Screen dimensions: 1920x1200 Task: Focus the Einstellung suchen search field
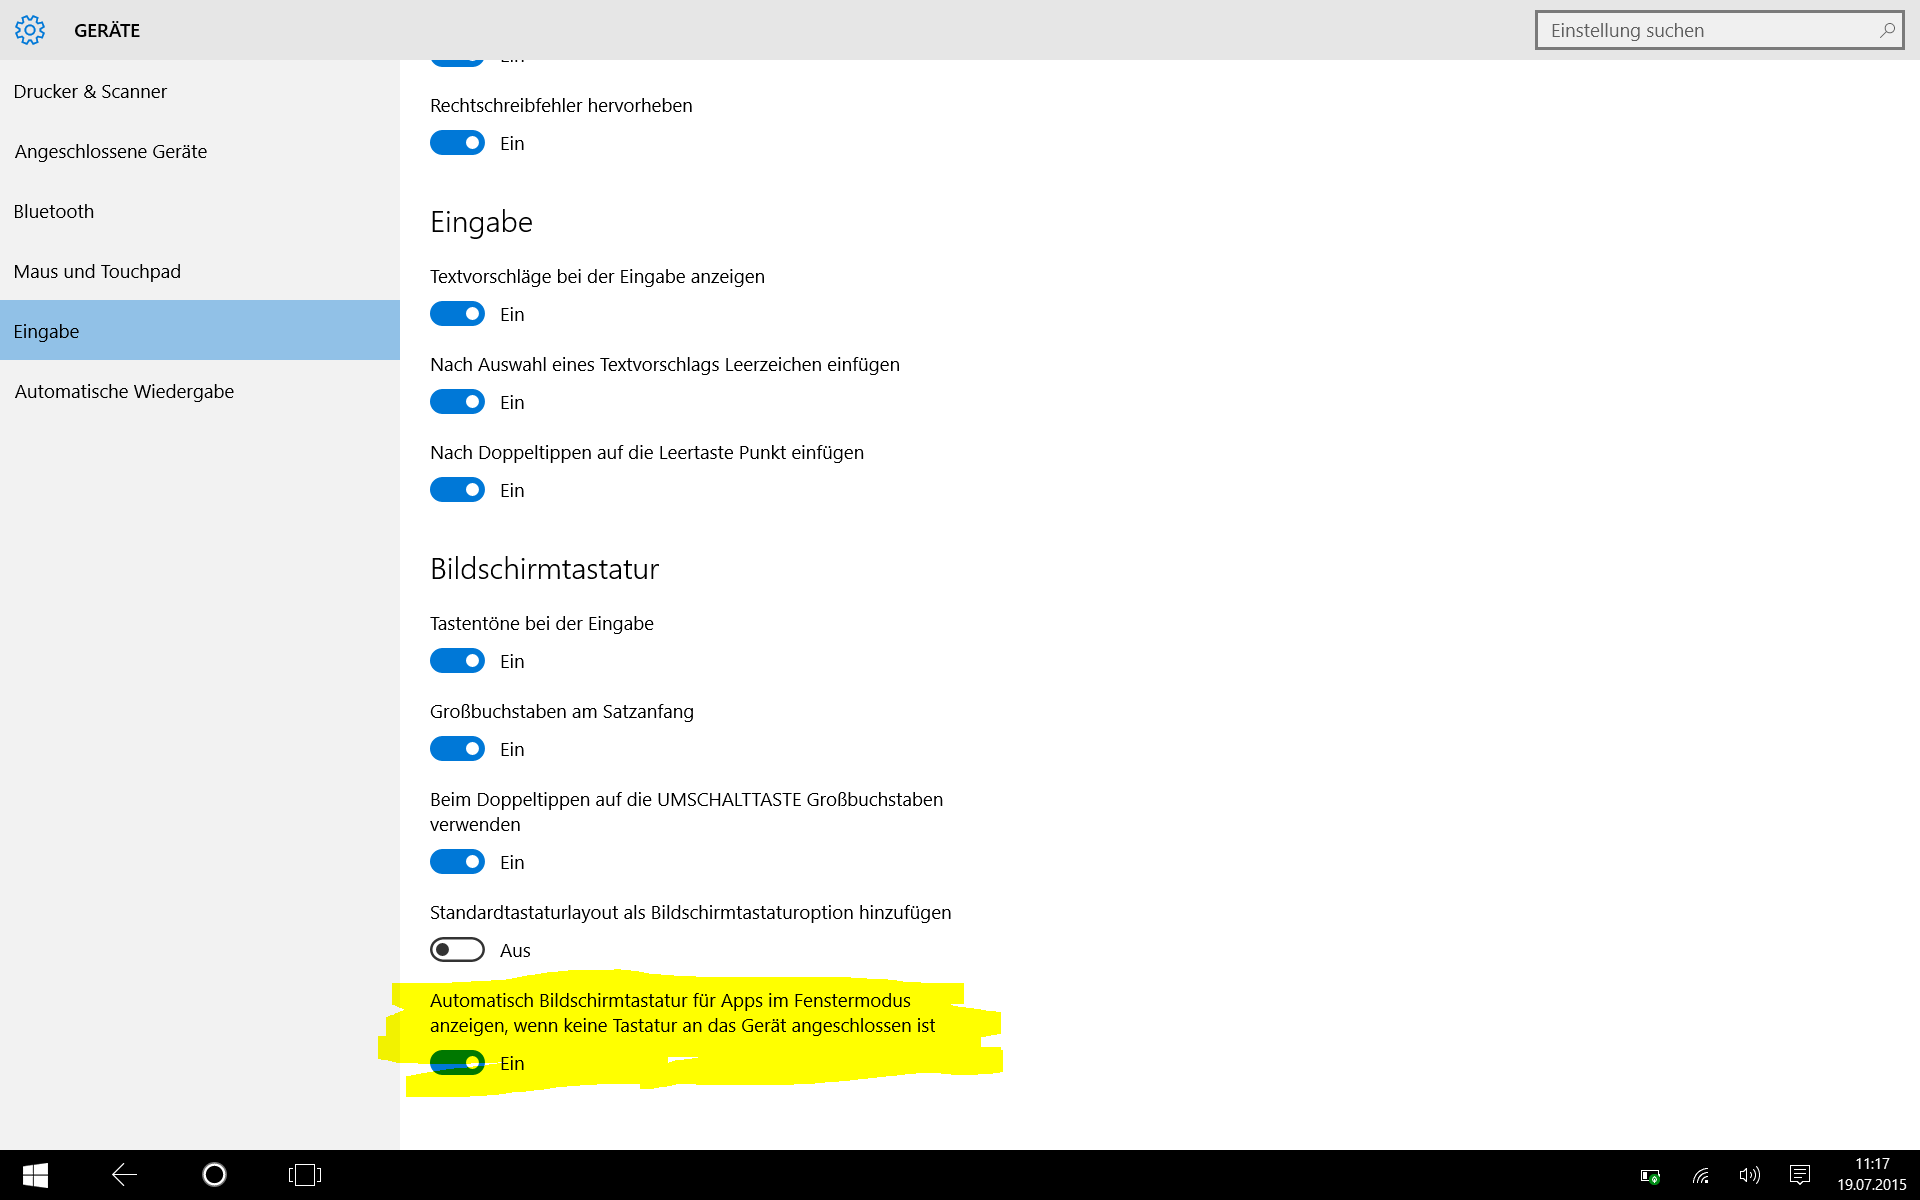point(1705,30)
